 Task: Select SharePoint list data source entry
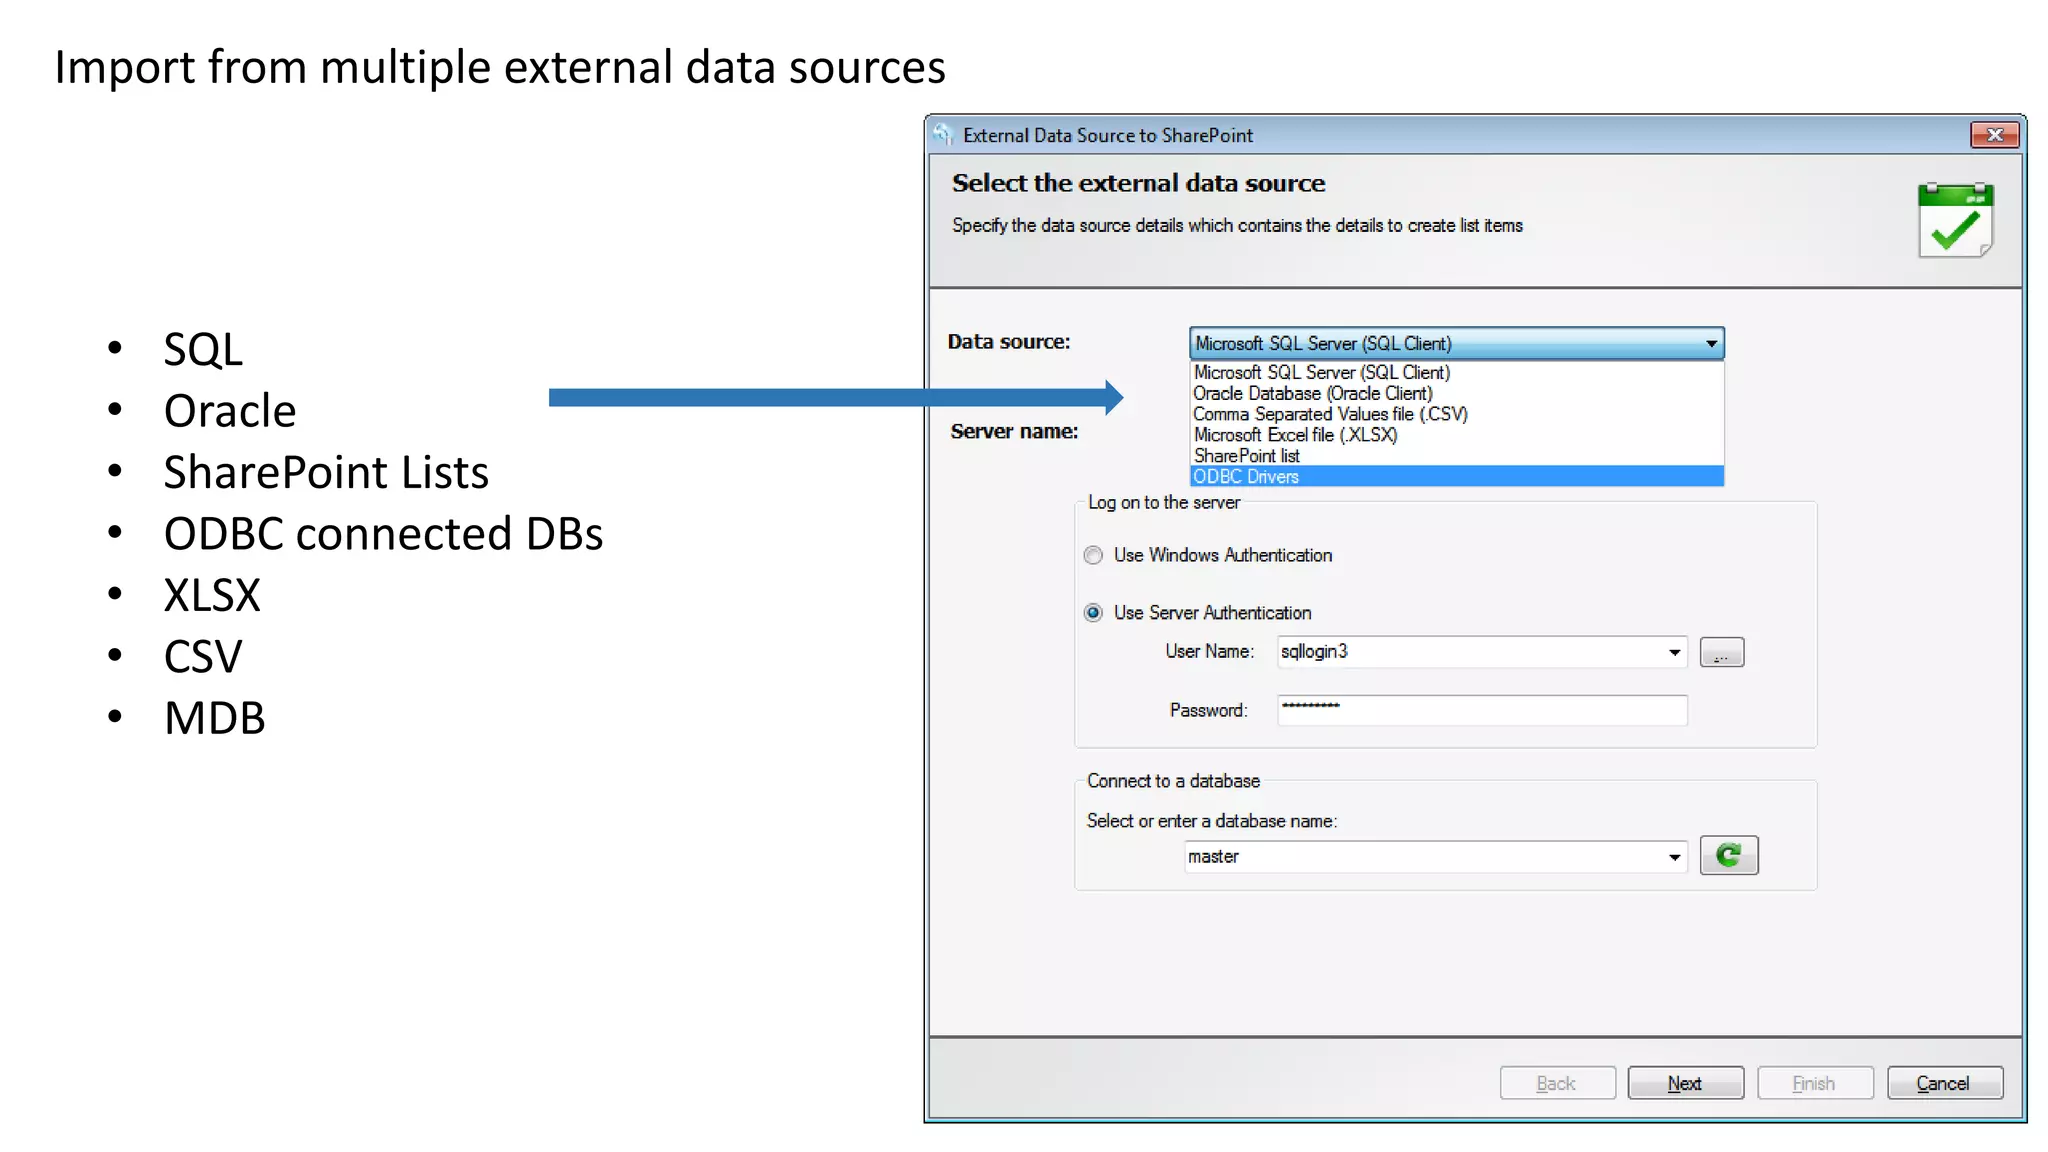click(x=1246, y=456)
